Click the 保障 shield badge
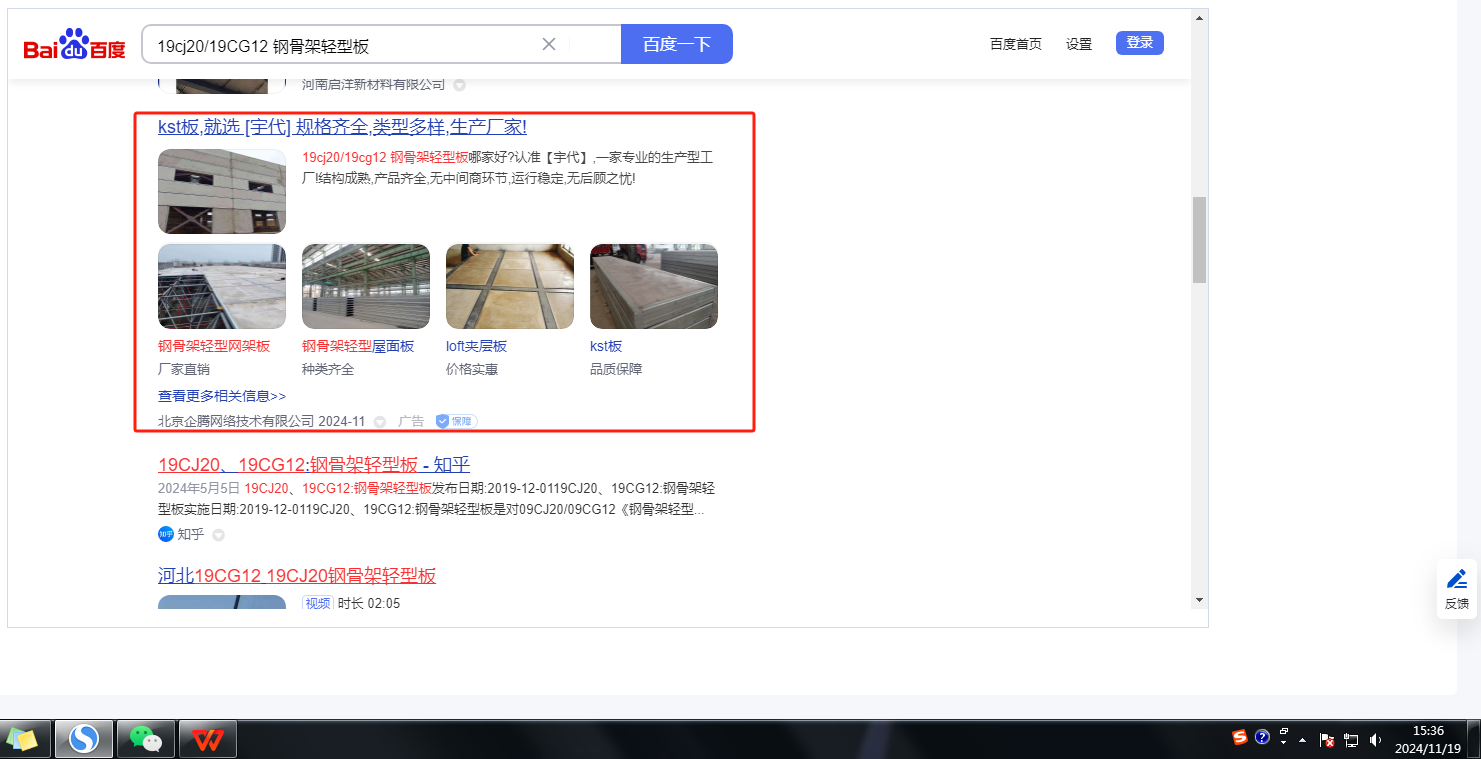This screenshot has width=1481, height=759. coord(456,421)
